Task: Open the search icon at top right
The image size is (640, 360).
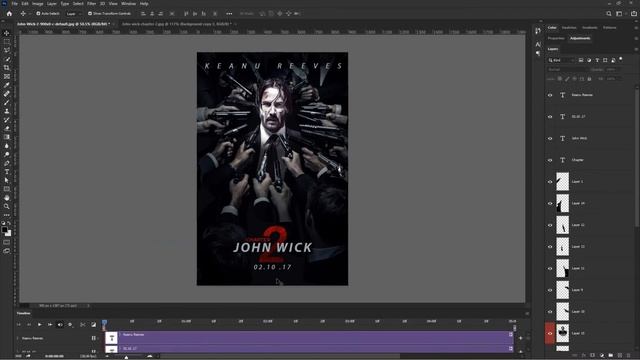Action: click(609, 13)
